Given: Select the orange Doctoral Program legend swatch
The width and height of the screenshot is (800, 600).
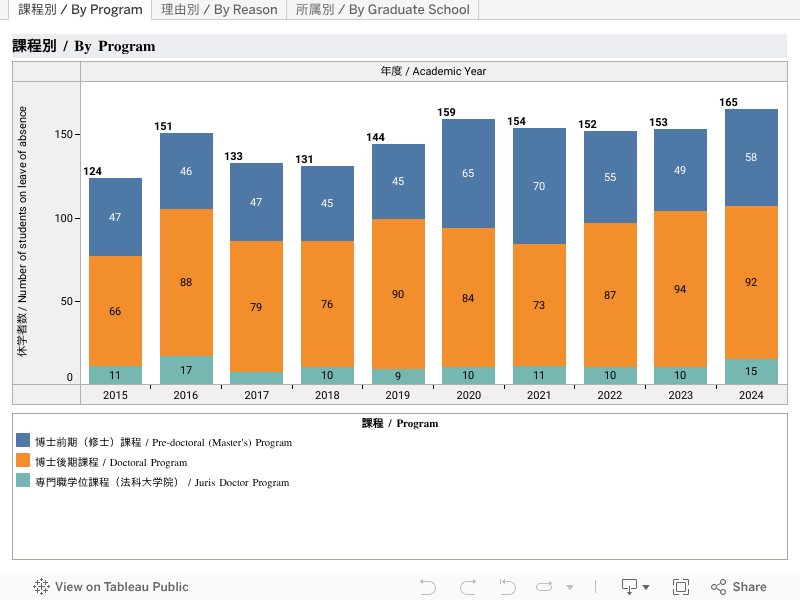Looking at the screenshot, I should click(24, 461).
